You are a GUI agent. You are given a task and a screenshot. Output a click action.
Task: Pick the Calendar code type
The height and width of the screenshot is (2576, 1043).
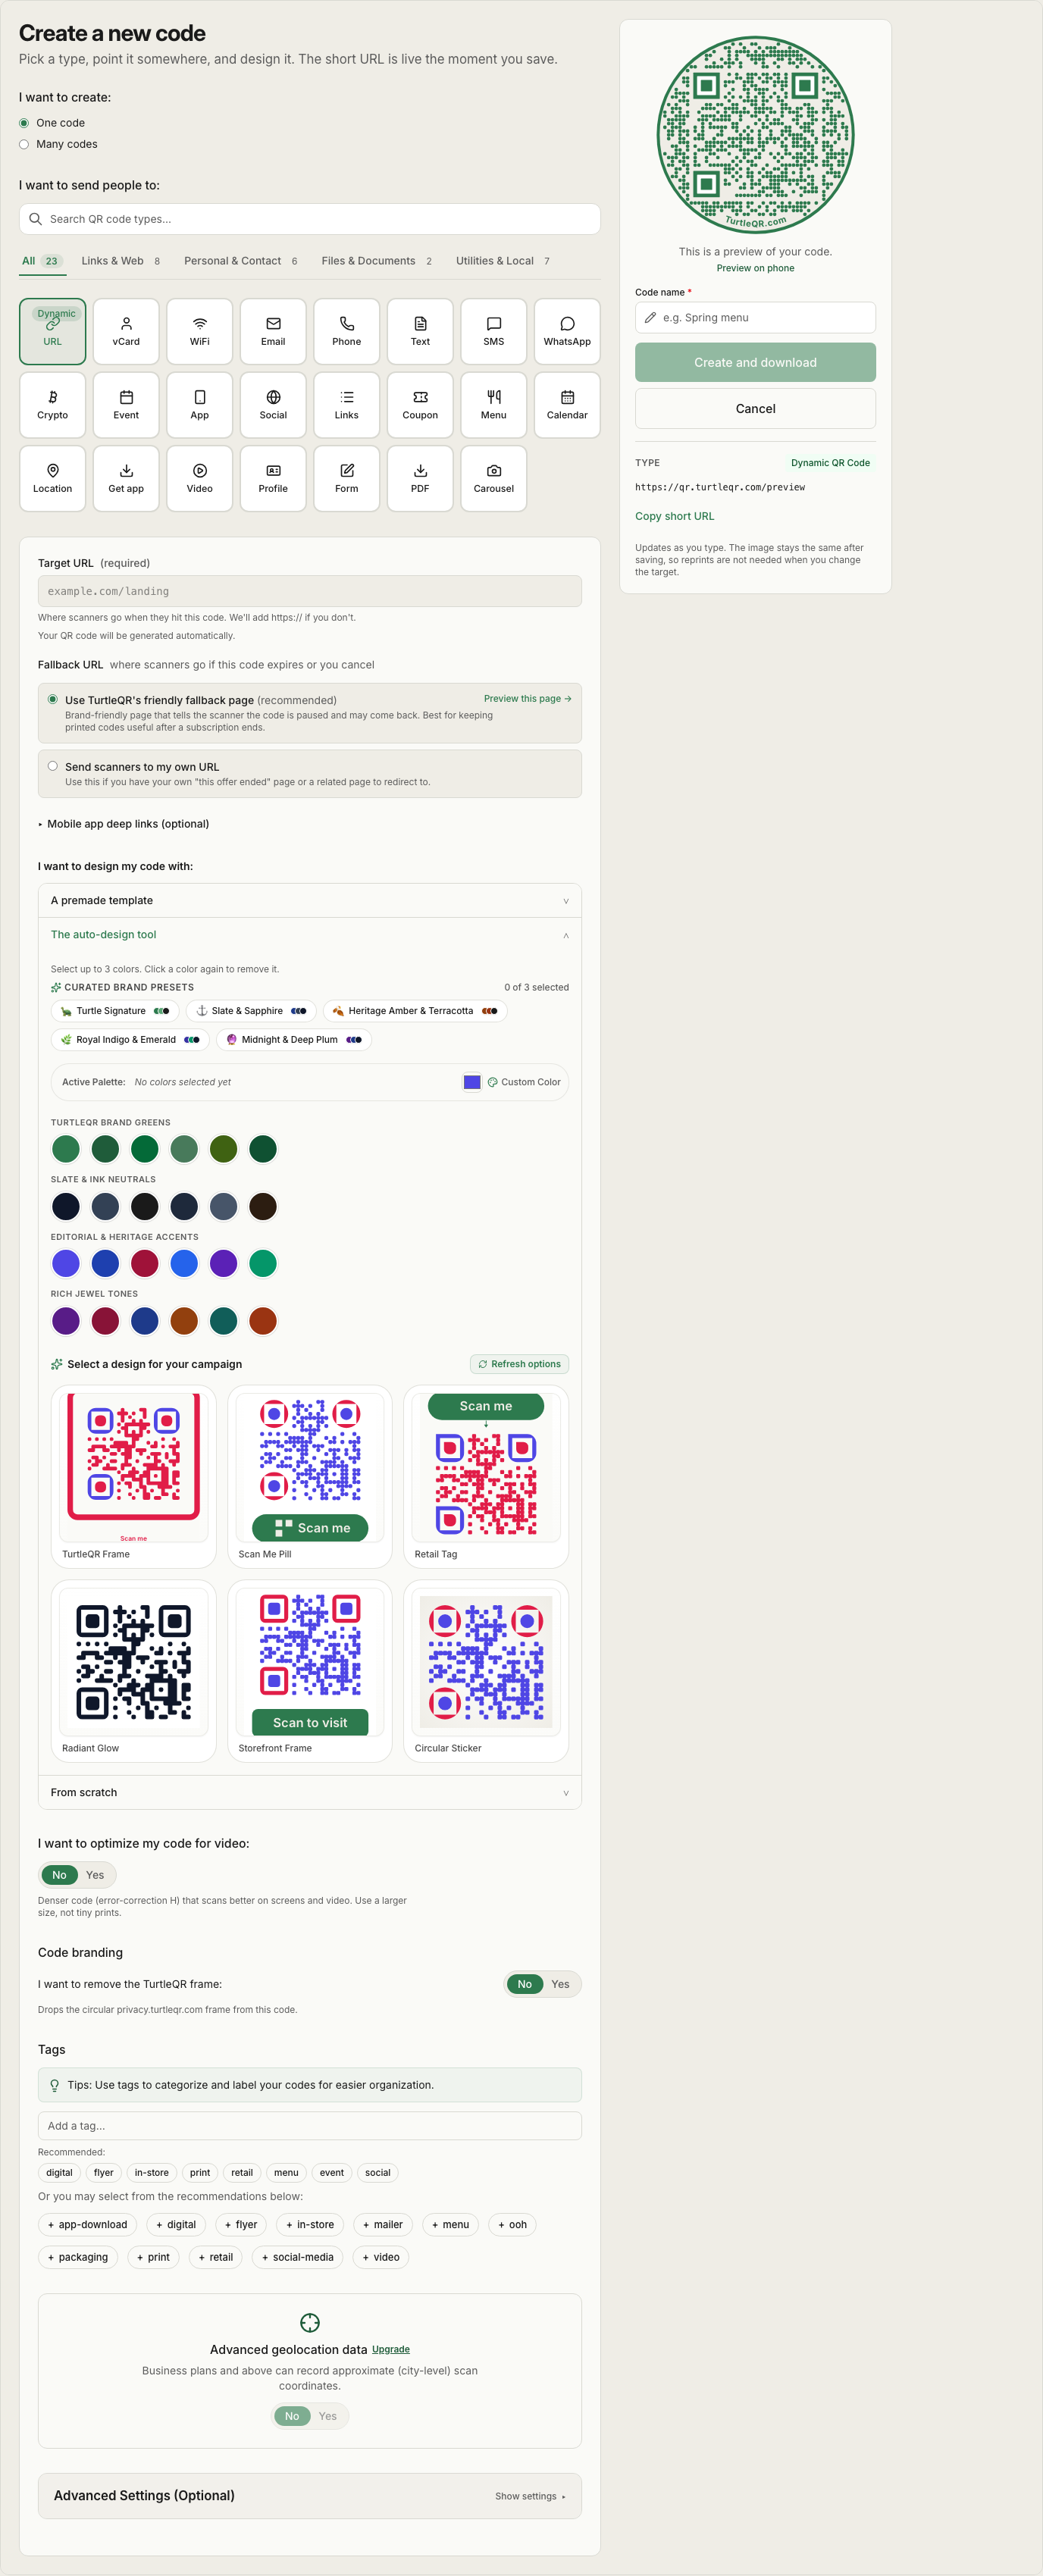(x=567, y=405)
